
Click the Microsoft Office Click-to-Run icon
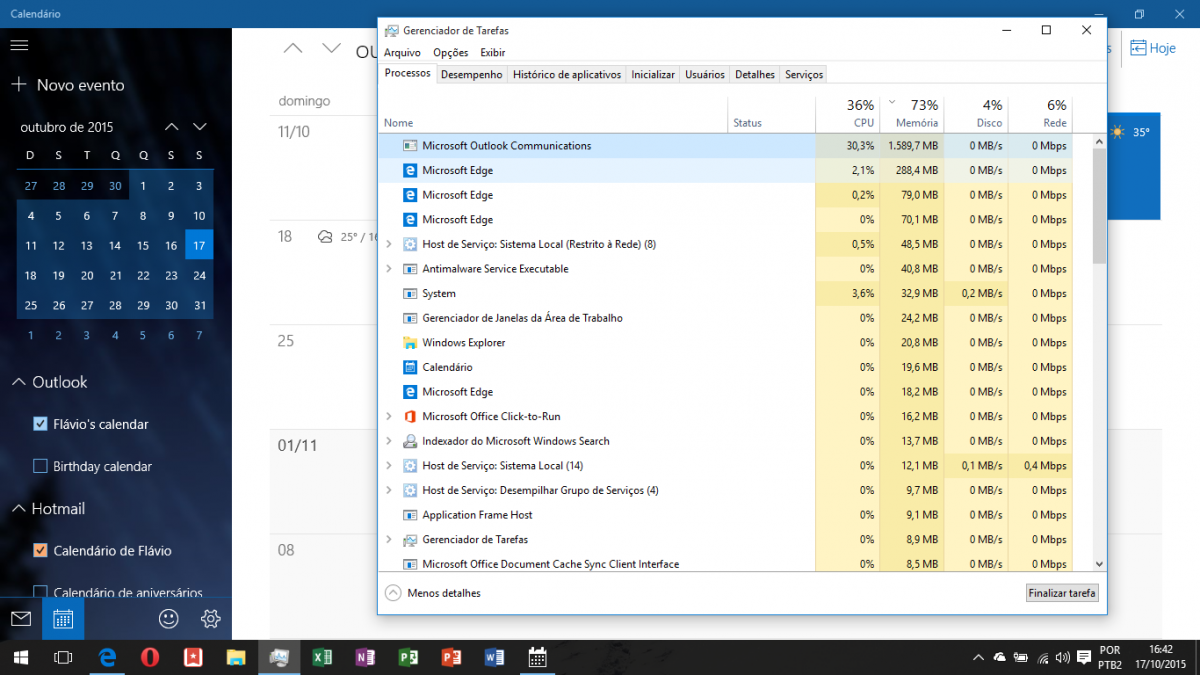pyautogui.click(x=409, y=416)
